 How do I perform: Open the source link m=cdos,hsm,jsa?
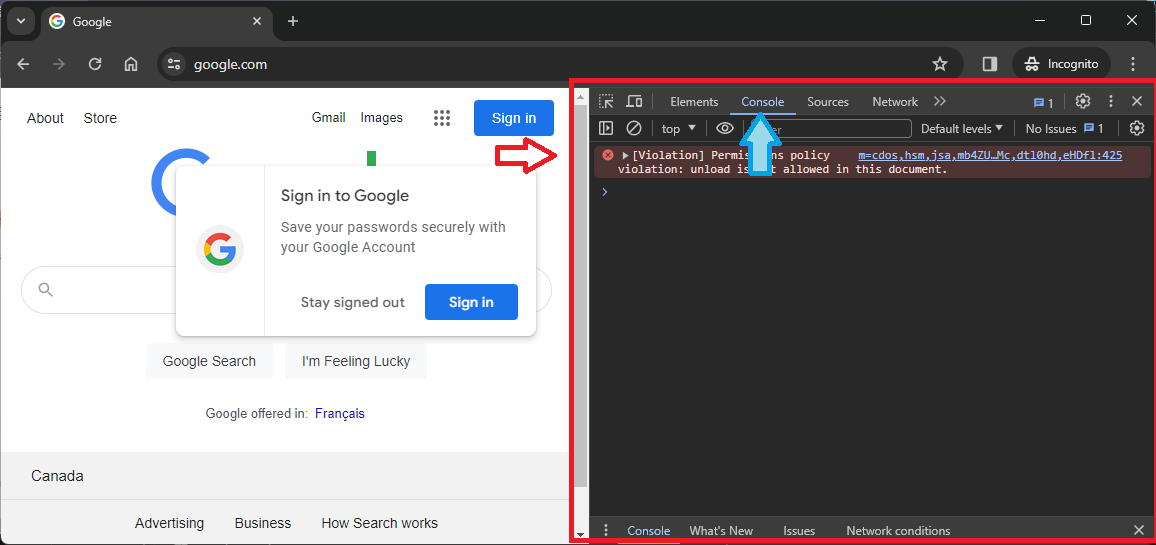tap(990, 156)
